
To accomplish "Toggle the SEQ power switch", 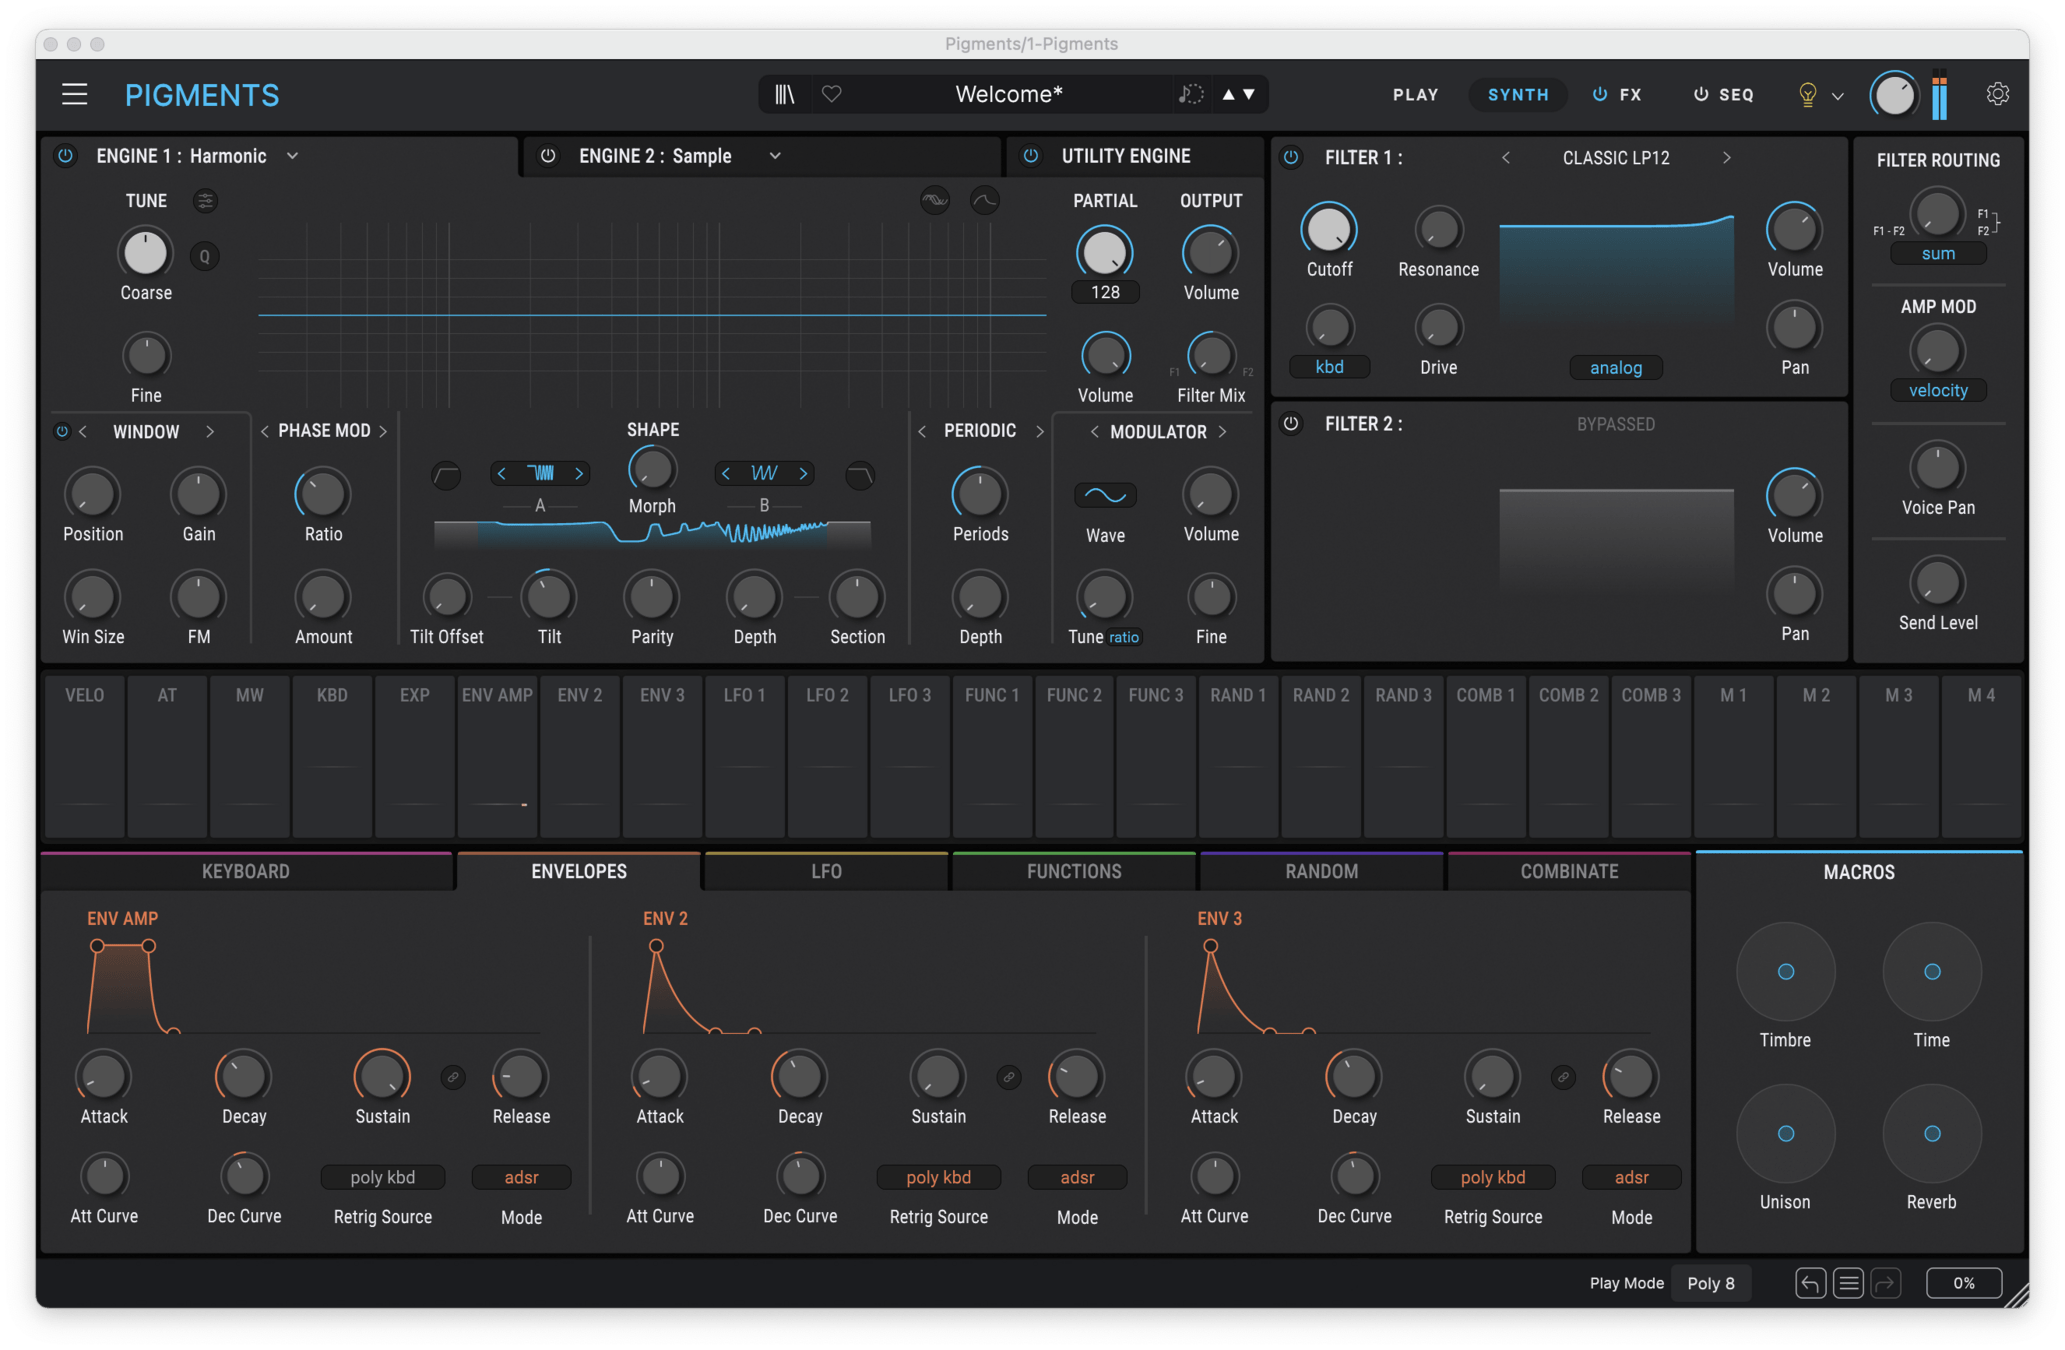I will pyautogui.click(x=1700, y=94).
